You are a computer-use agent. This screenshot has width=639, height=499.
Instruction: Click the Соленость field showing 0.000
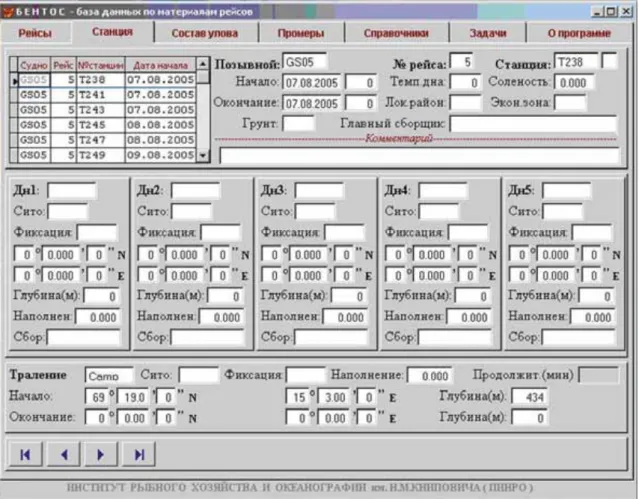(x=574, y=83)
